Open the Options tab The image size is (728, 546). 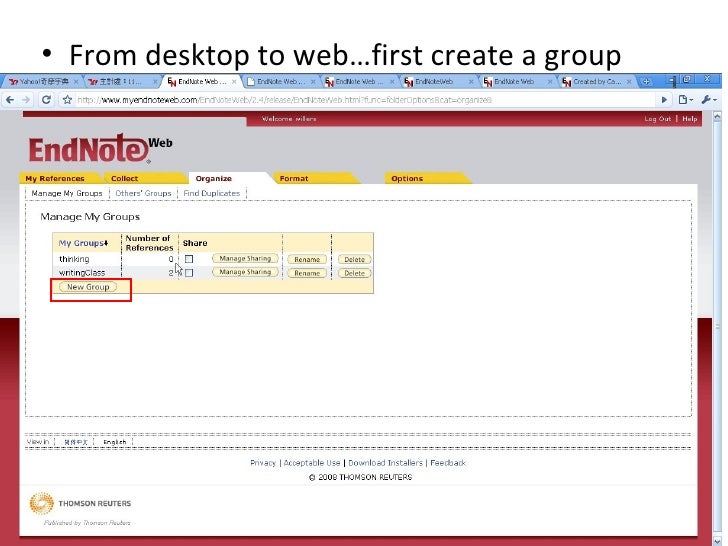click(x=407, y=178)
